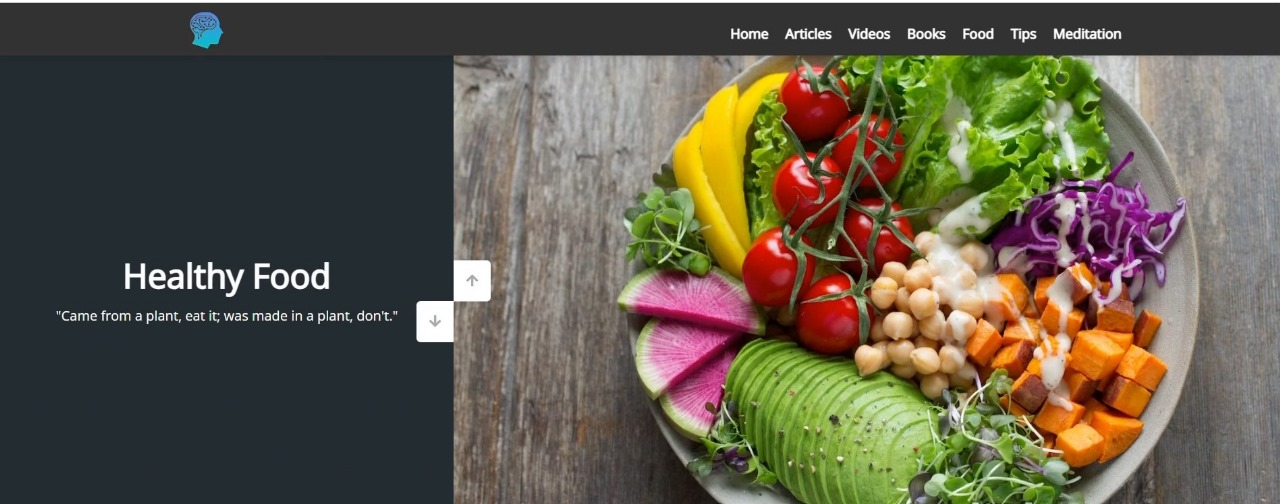Click the Healthy Food heading
This screenshot has width=1280, height=504.
point(226,276)
